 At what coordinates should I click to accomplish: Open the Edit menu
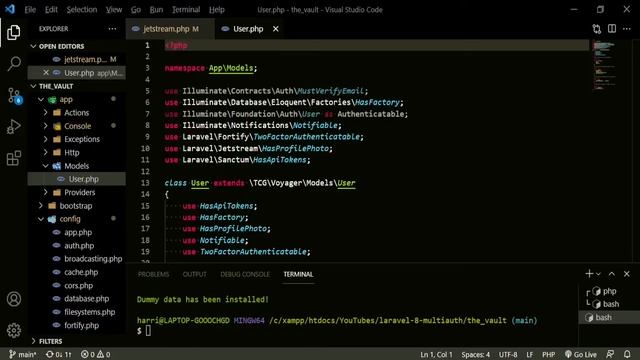click(51, 9)
